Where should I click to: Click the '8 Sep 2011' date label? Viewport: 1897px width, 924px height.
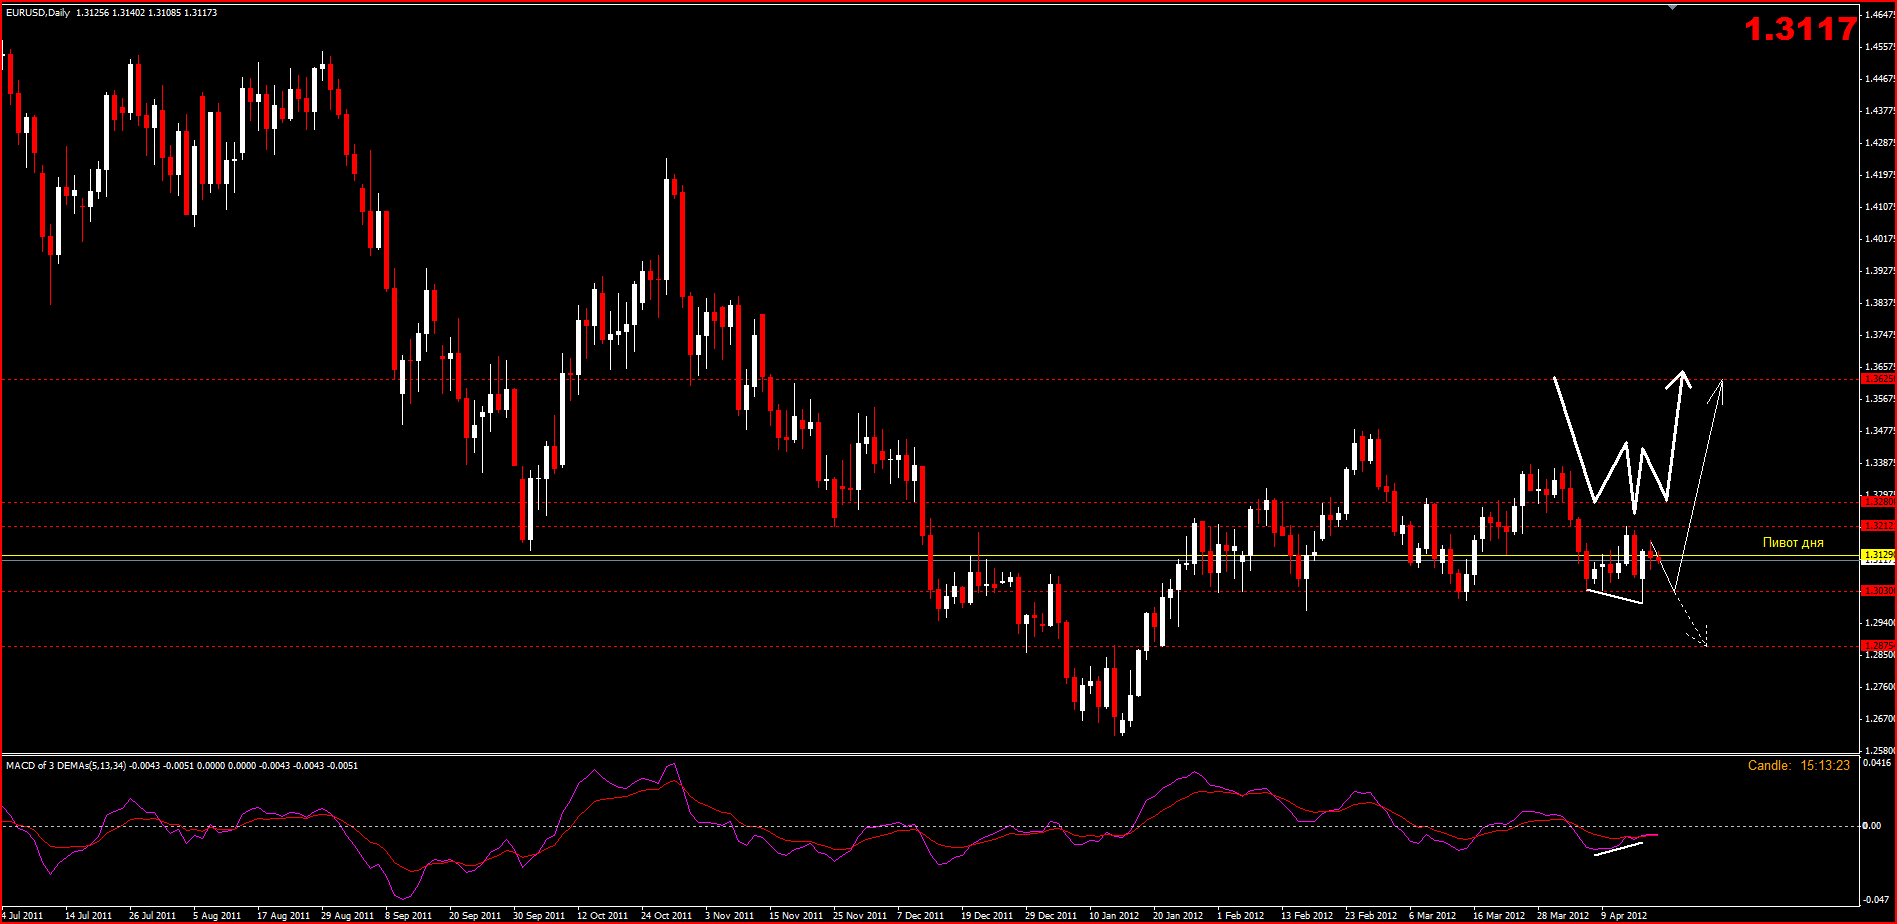coord(408,916)
